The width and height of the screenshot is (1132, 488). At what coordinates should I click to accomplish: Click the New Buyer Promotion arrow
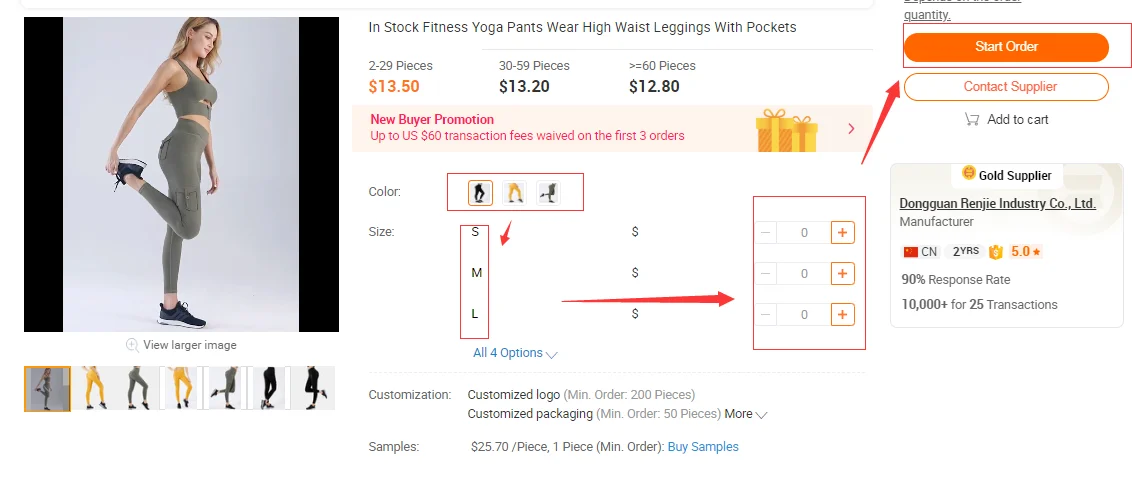tap(851, 128)
